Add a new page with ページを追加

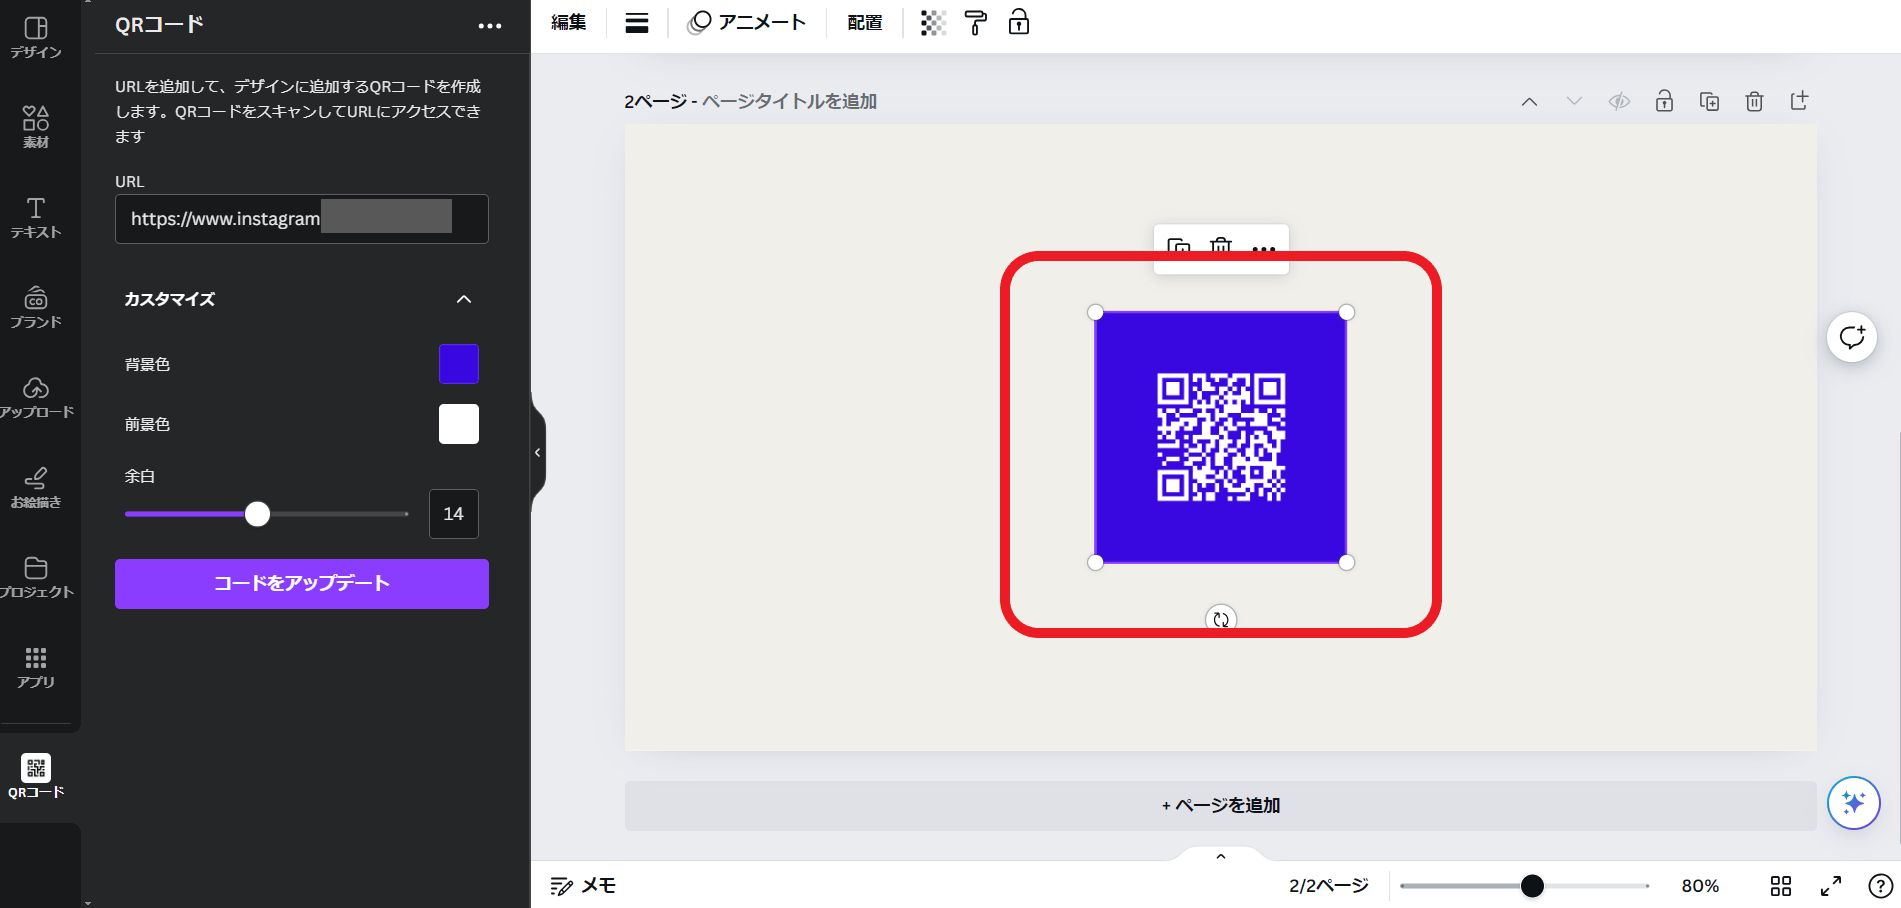coord(1220,805)
